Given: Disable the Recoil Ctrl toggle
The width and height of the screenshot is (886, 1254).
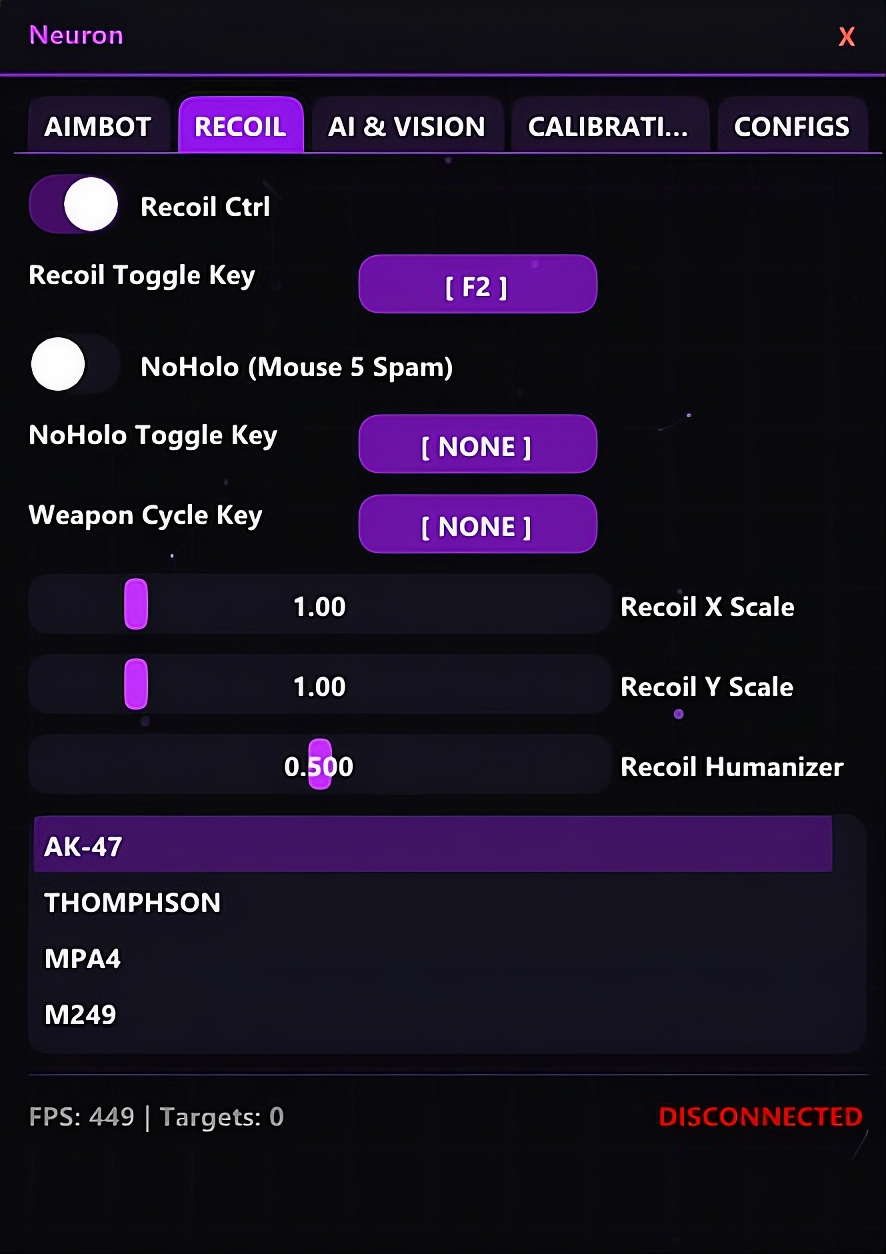Looking at the screenshot, I should click(x=75, y=205).
